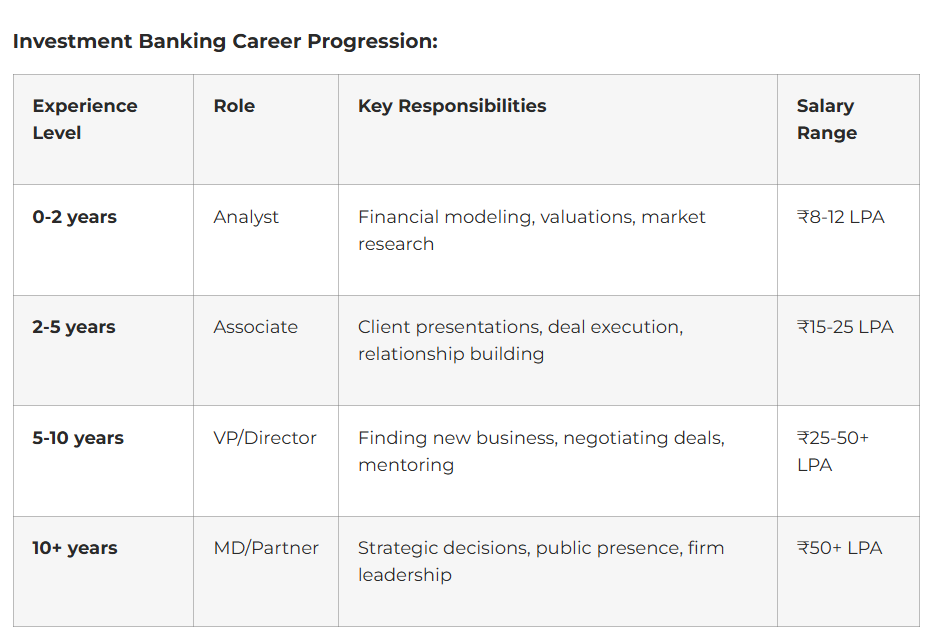This screenshot has height=638, width=935.
Task: Select the VP/Director role cell
Action: [x=264, y=438]
